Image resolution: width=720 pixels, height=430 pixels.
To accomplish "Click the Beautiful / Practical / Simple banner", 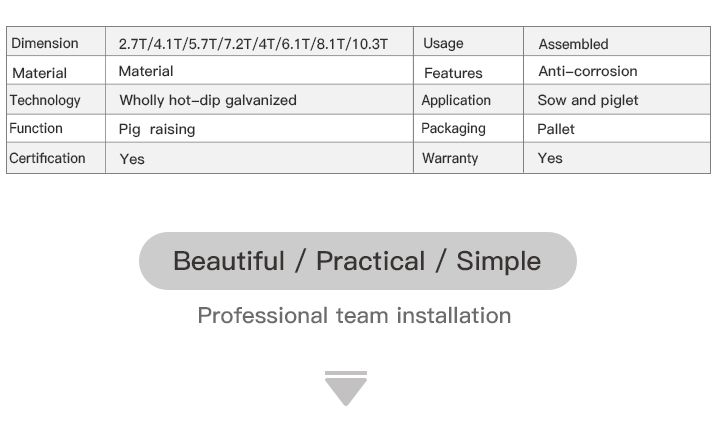I will [357, 261].
